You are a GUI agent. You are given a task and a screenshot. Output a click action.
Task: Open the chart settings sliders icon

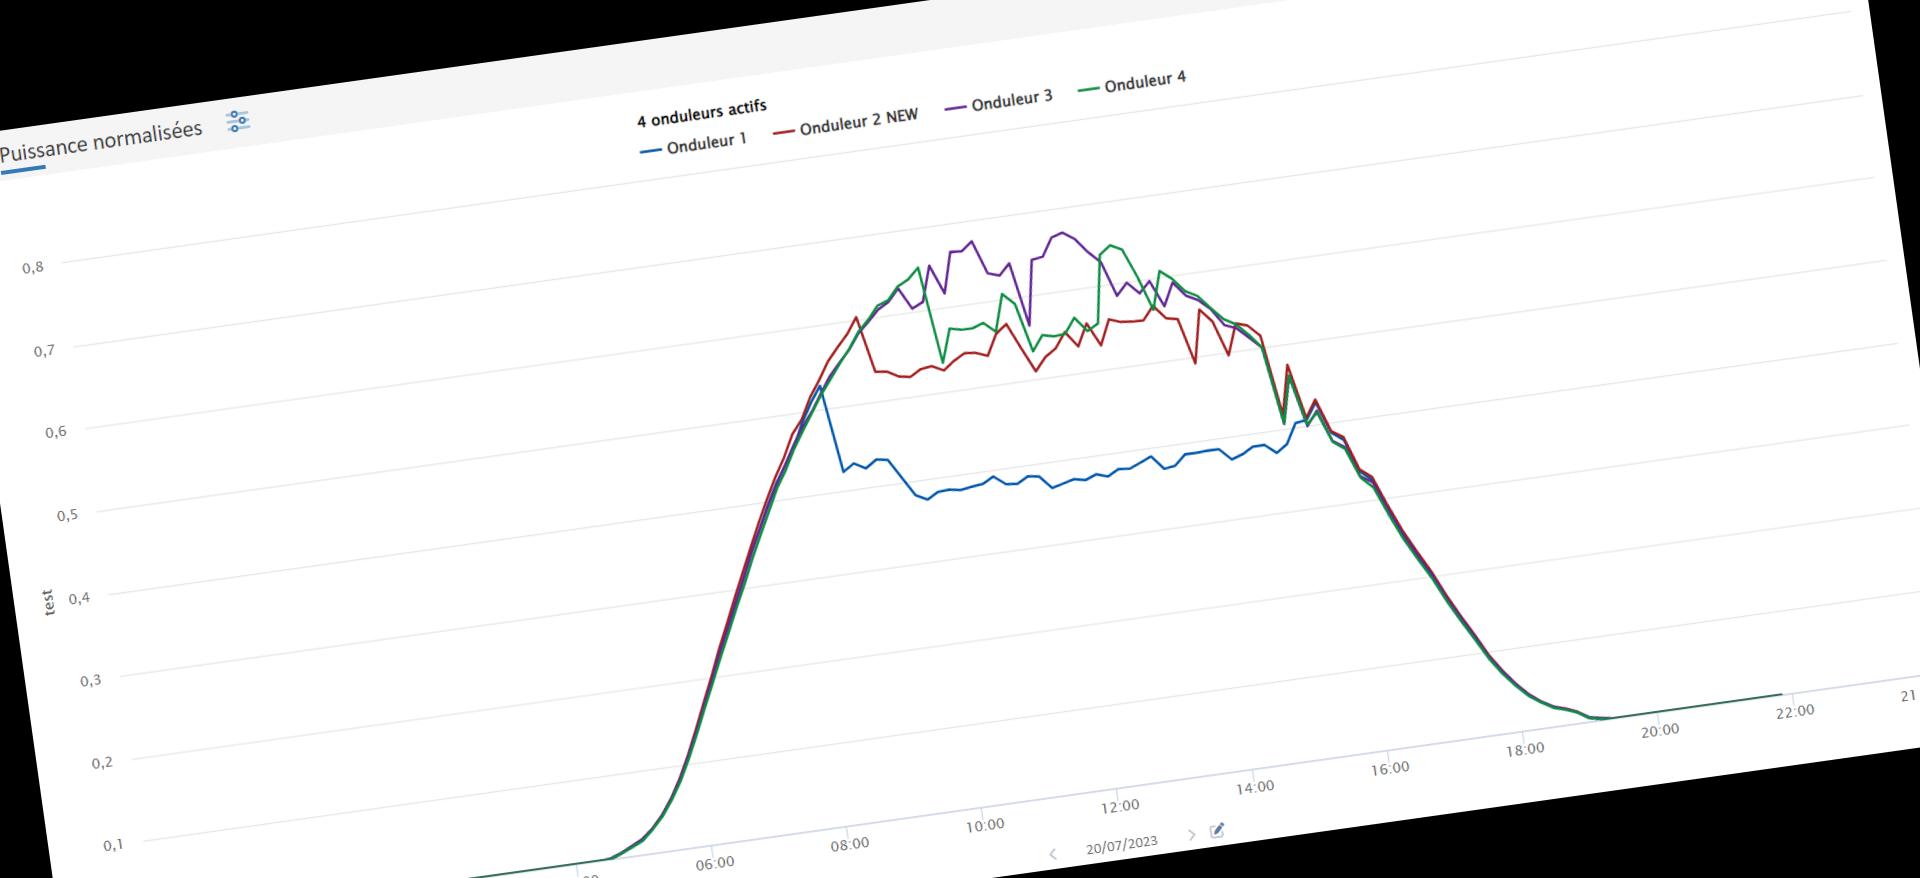[x=237, y=122]
